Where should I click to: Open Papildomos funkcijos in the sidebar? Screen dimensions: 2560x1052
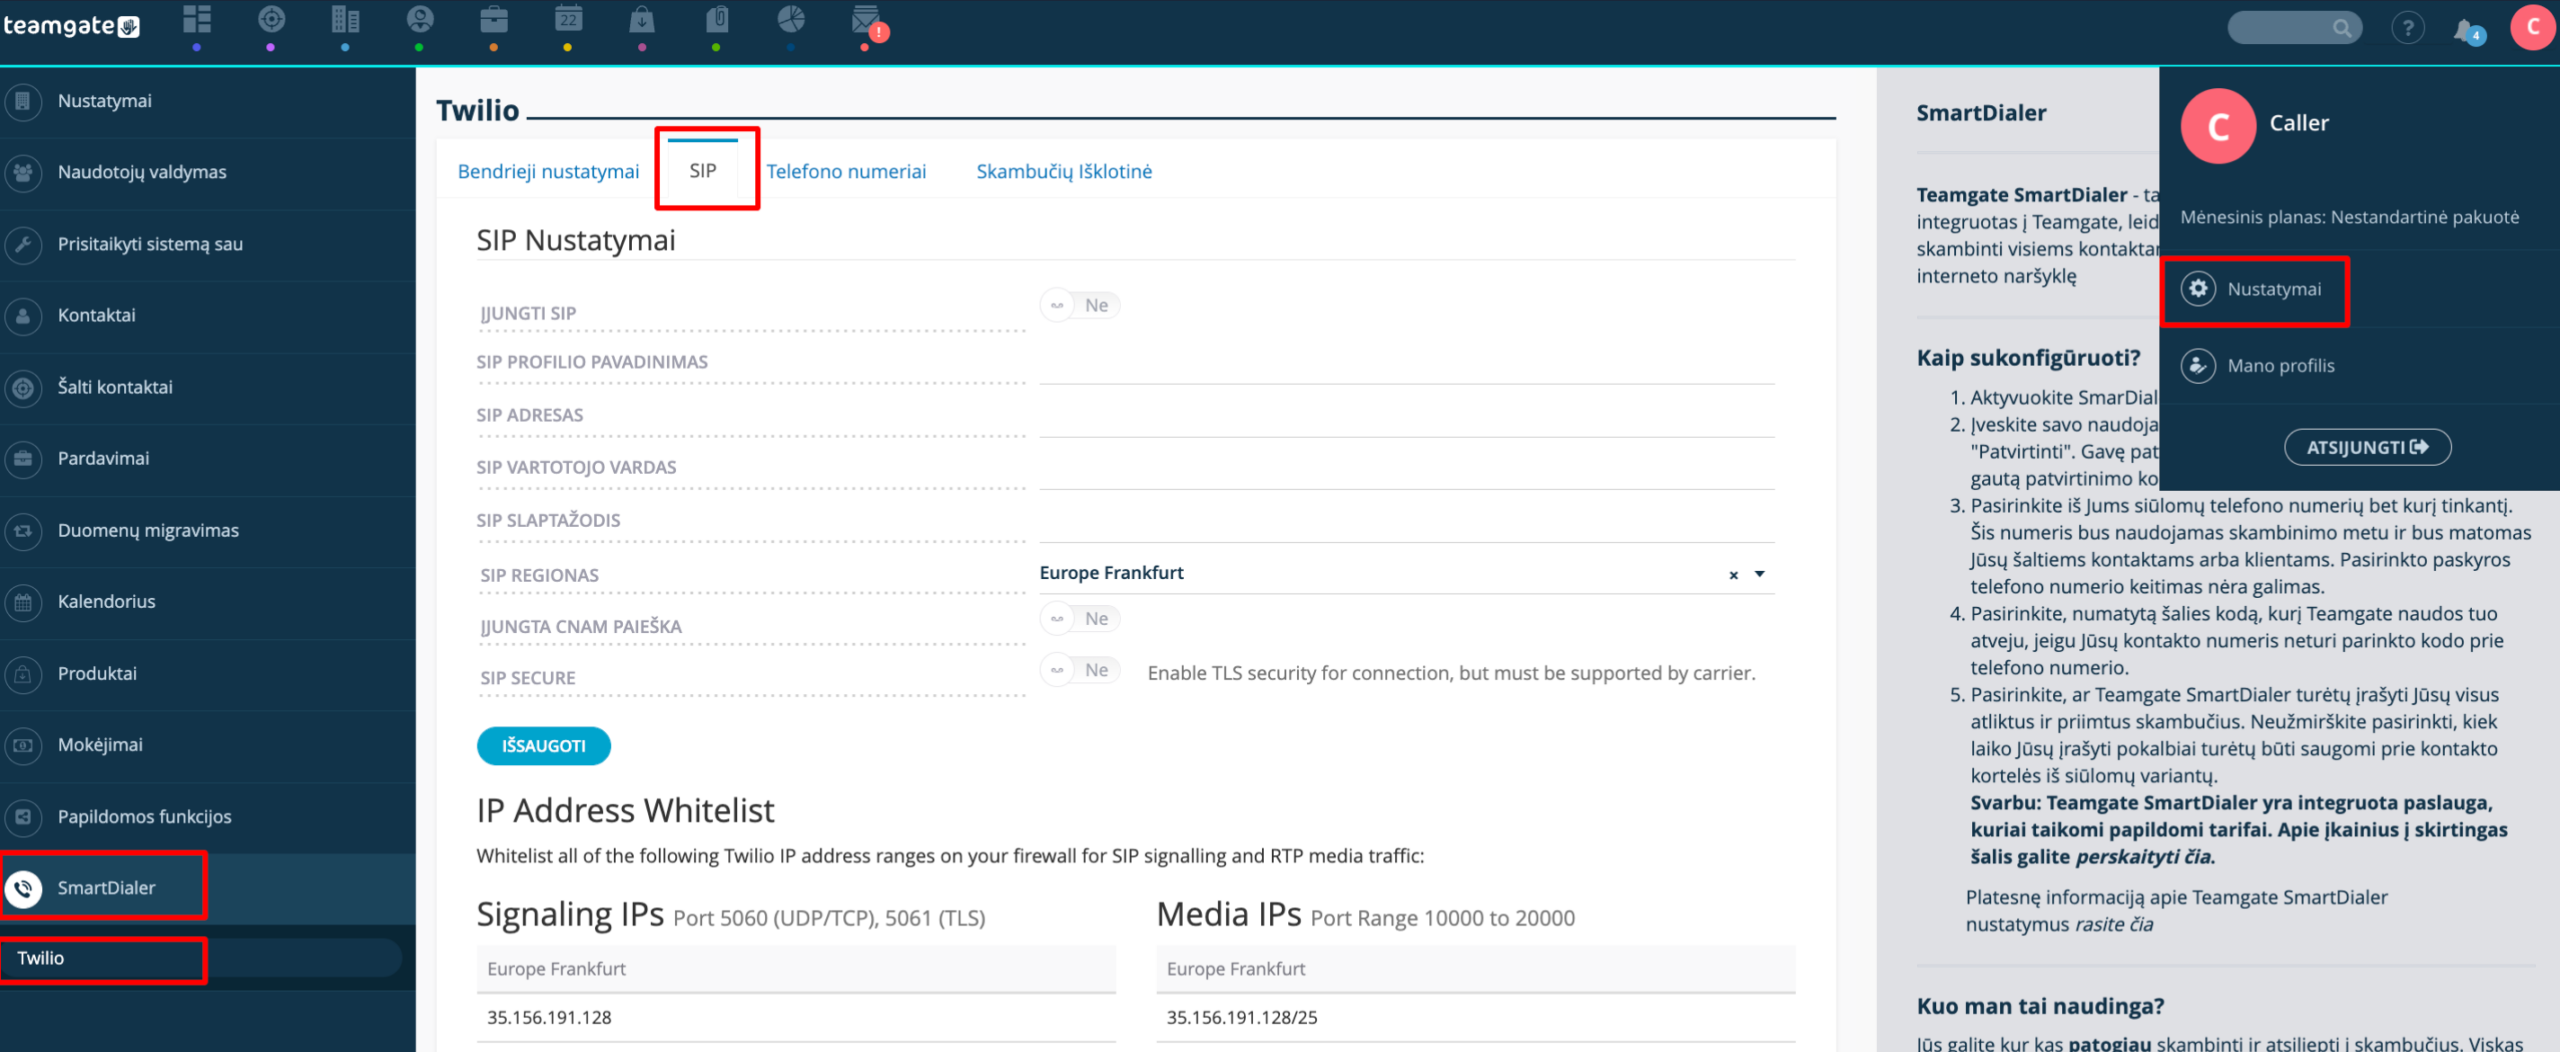point(208,816)
